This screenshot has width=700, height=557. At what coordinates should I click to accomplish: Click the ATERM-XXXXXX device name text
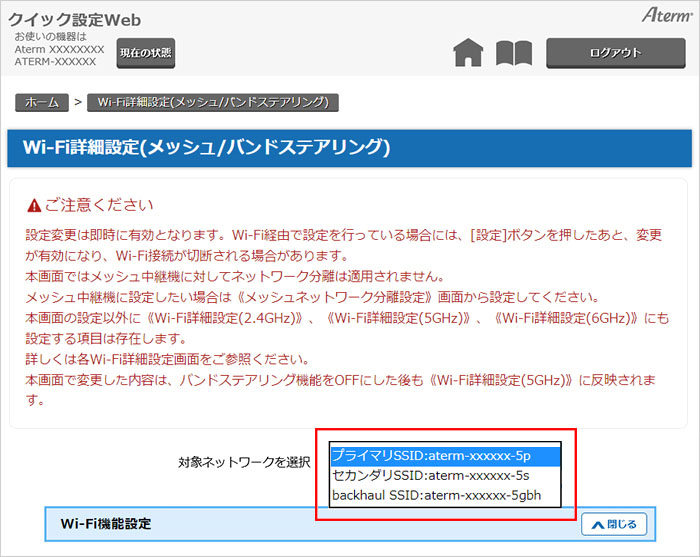coord(55,62)
